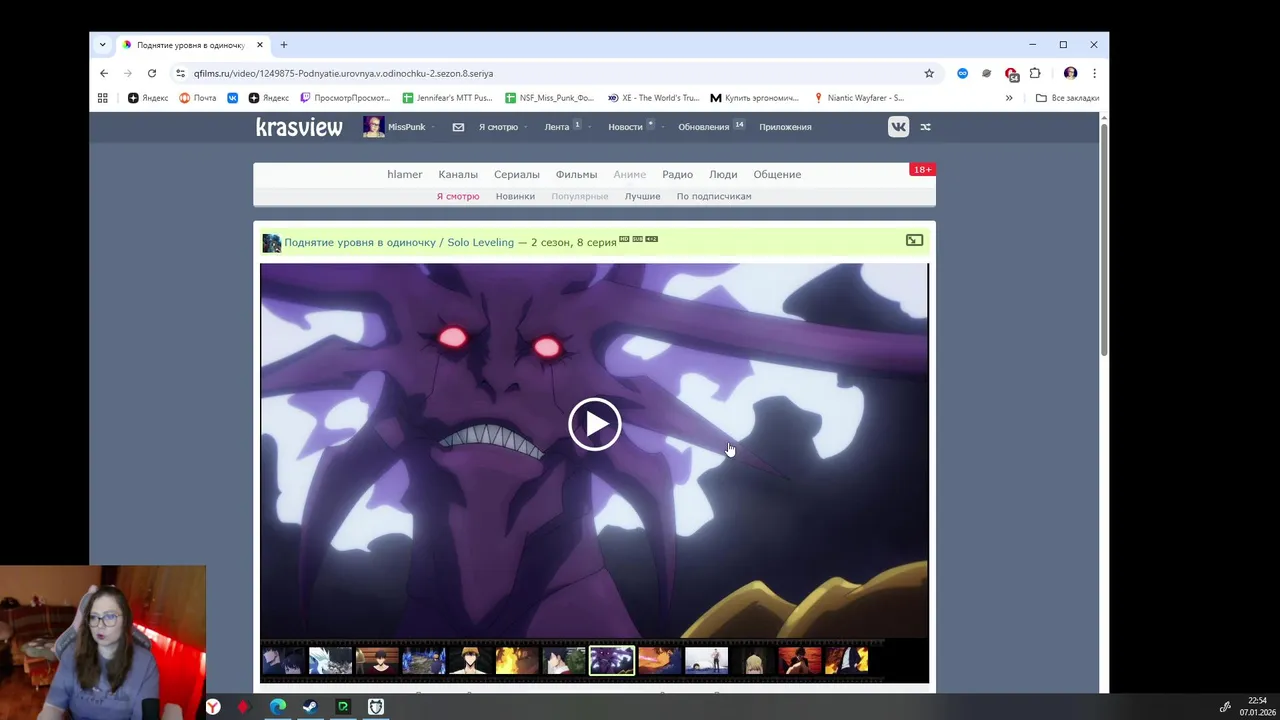The image size is (1280, 720).
Task: Select the last fire thumbnail in filmstrip
Action: [x=847, y=660]
